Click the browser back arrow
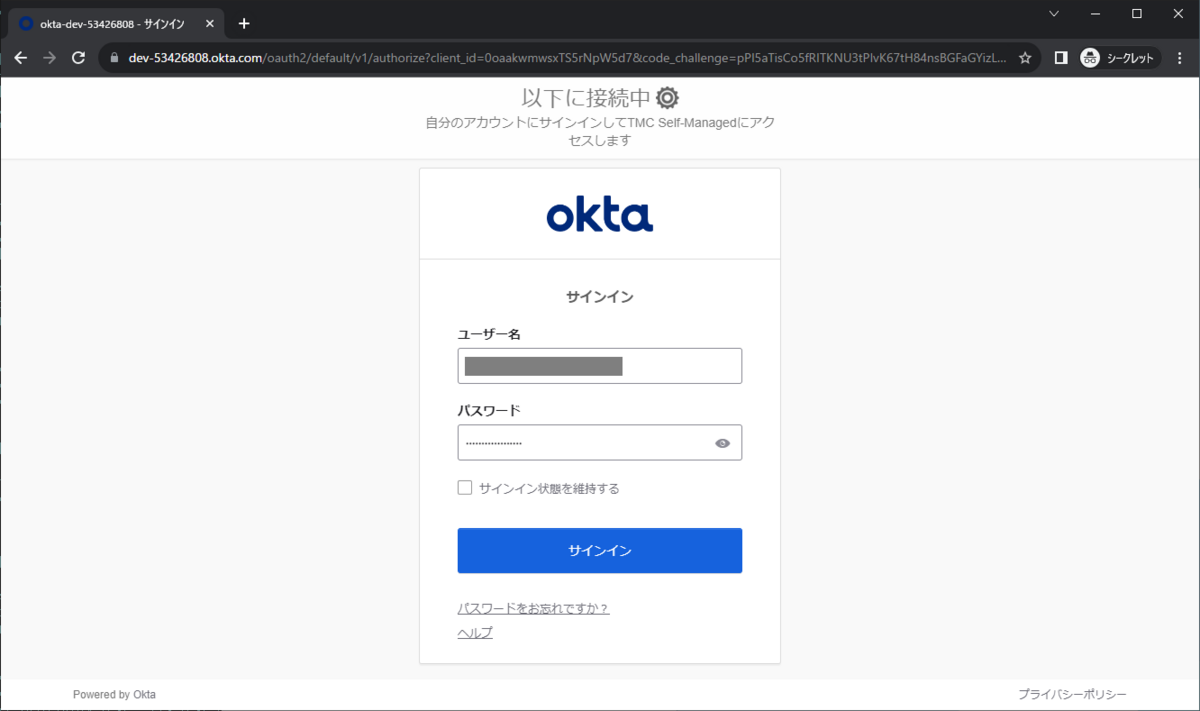The width and height of the screenshot is (1200, 711). tap(21, 58)
